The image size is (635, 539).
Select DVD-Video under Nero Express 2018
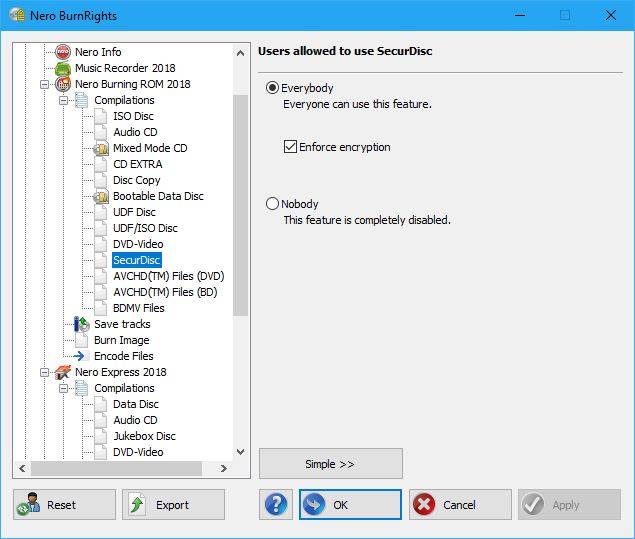pyautogui.click(x=138, y=452)
